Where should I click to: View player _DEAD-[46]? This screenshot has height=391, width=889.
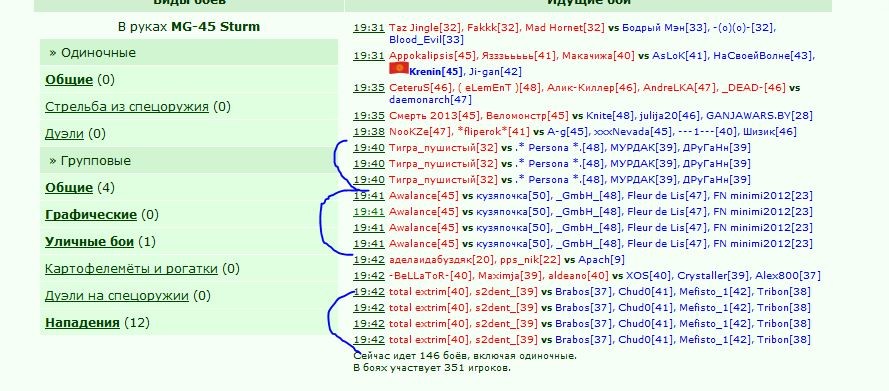[753, 88]
